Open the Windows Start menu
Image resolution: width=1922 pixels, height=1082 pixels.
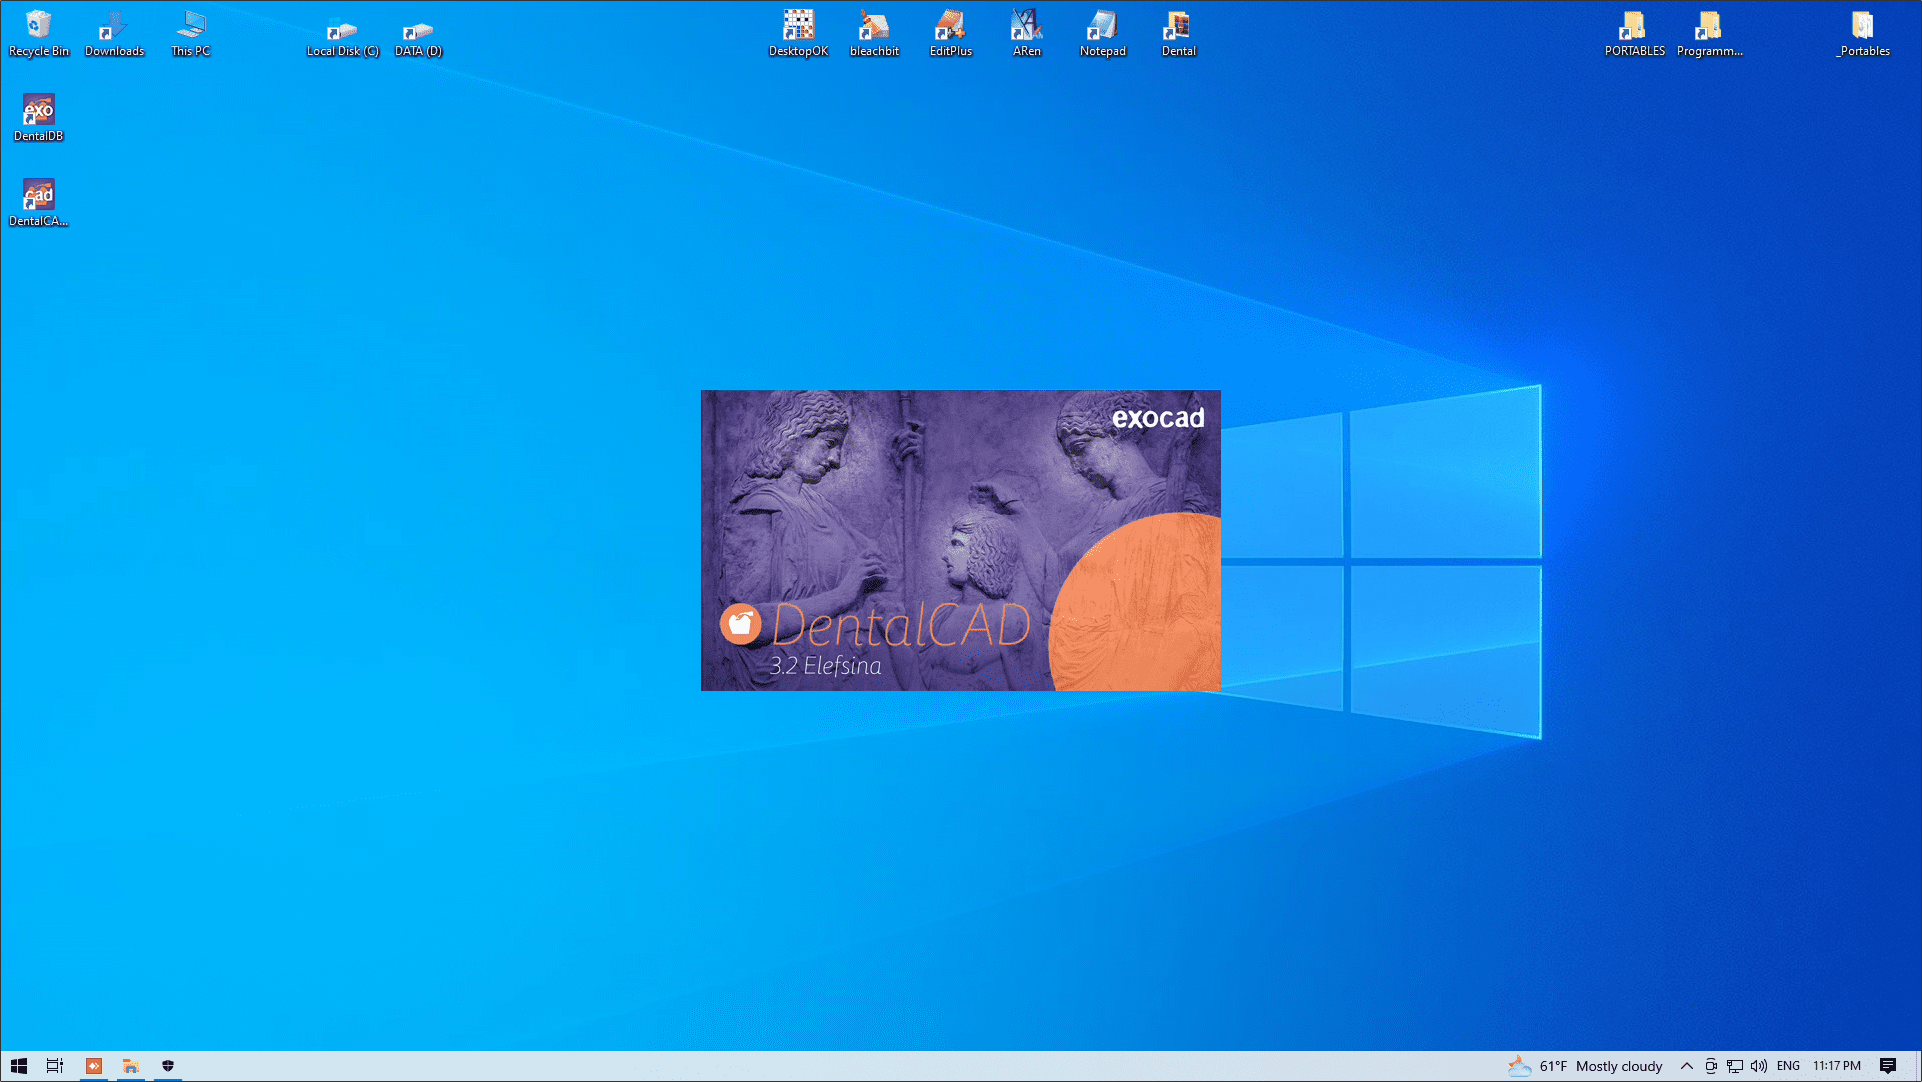pyautogui.click(x=19, y=1066)
